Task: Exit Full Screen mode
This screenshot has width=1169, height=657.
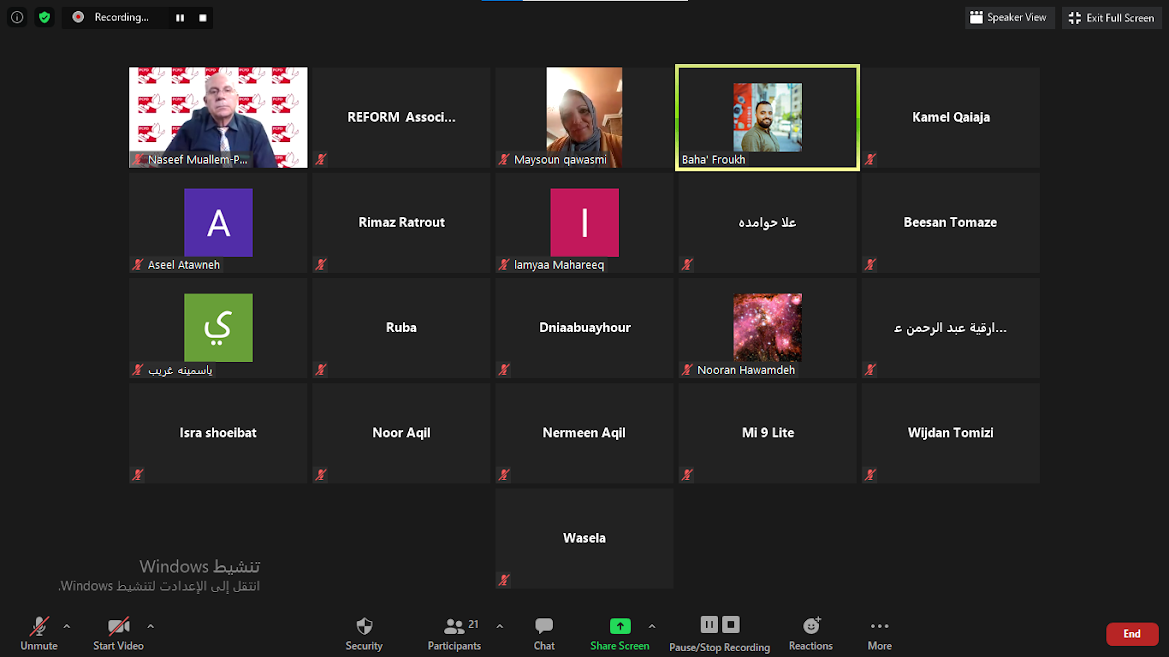Action: coord(1113,18)
